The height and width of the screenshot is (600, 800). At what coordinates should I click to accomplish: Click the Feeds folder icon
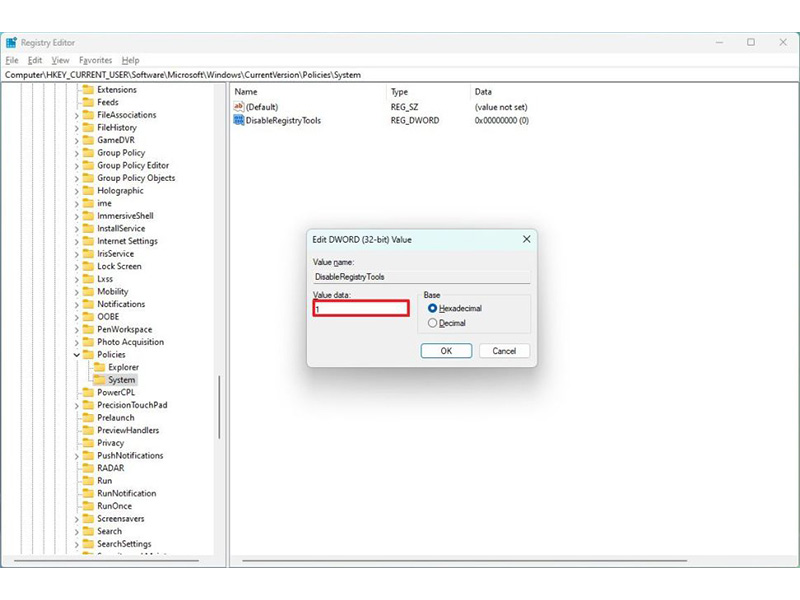[x=88, y=102]
